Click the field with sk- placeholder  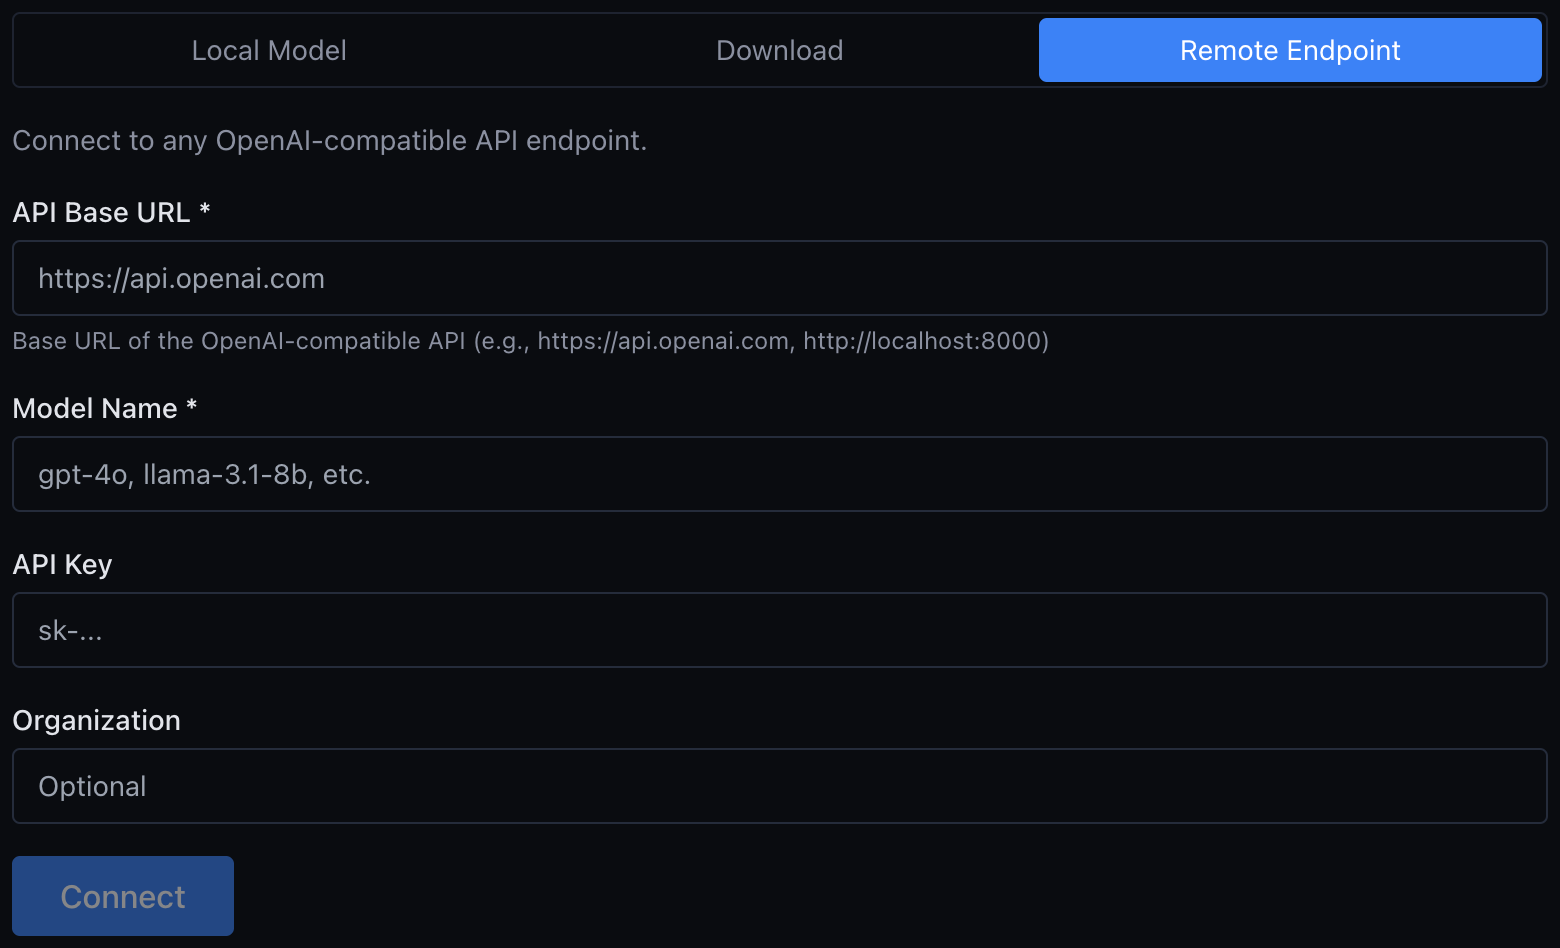click(69, 630)
